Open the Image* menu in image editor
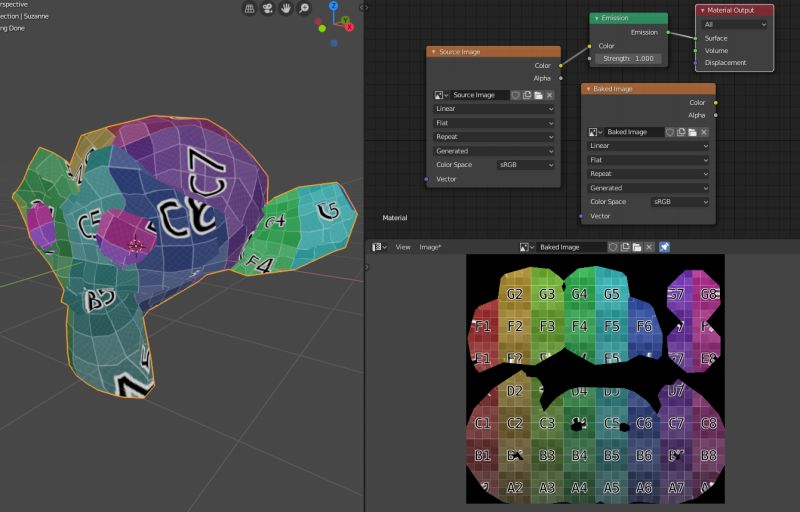Image resolution: width=800 pixels, height=512 pixels. tap(430, 247)
